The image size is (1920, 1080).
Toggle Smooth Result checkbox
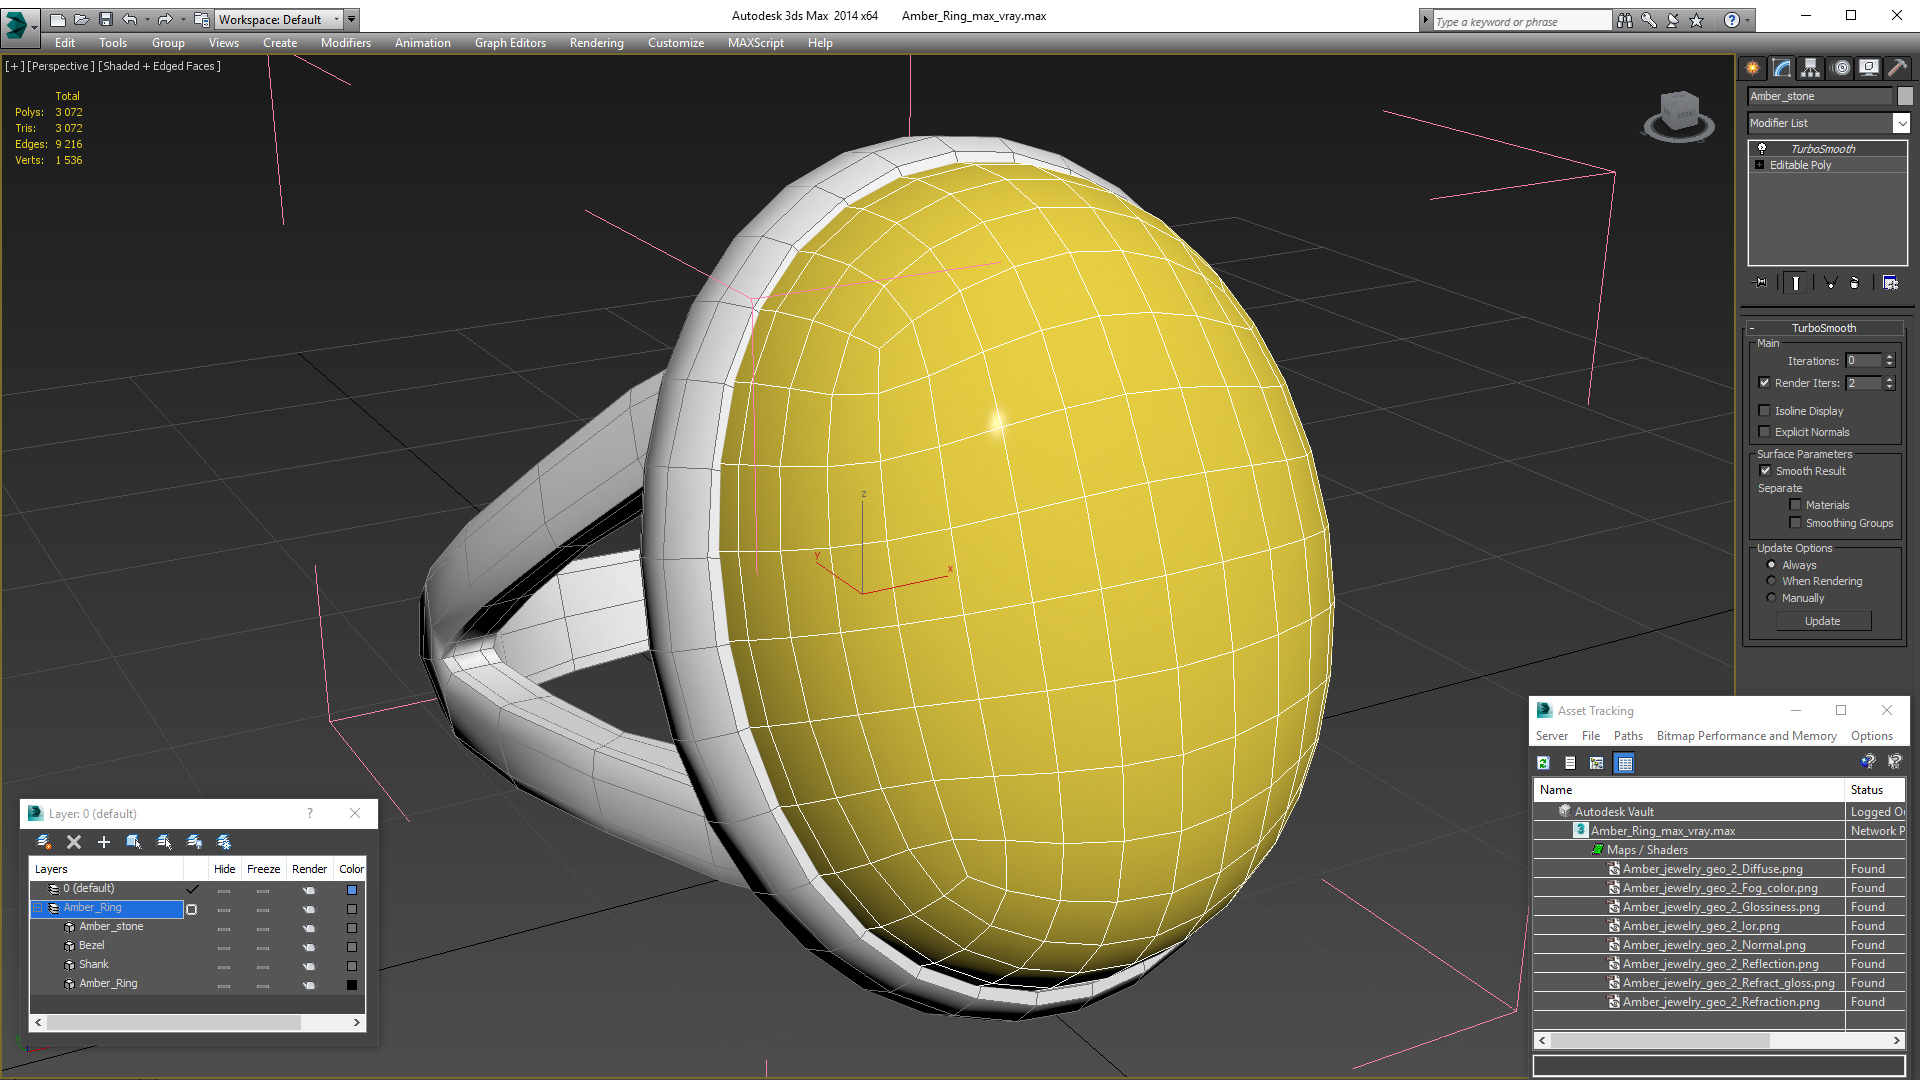(x=1765, y=471)
